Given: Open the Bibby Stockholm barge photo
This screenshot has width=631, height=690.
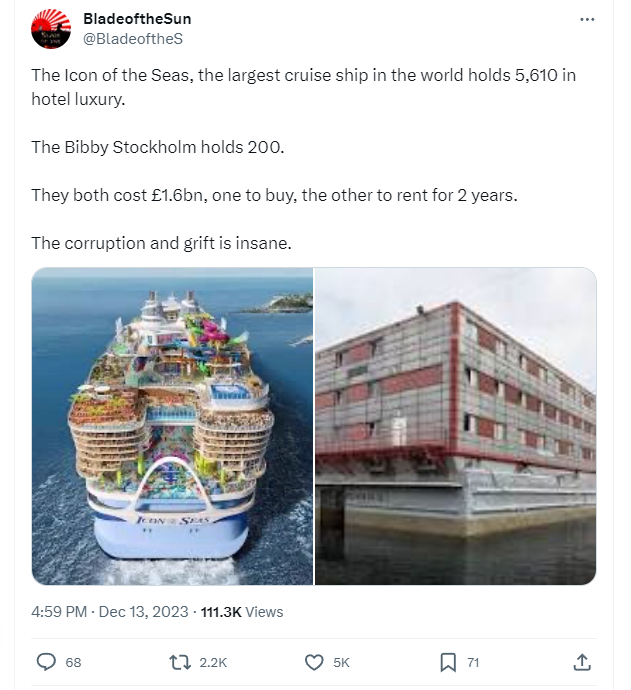Looking at the screenshot, I should click(455, 426).
